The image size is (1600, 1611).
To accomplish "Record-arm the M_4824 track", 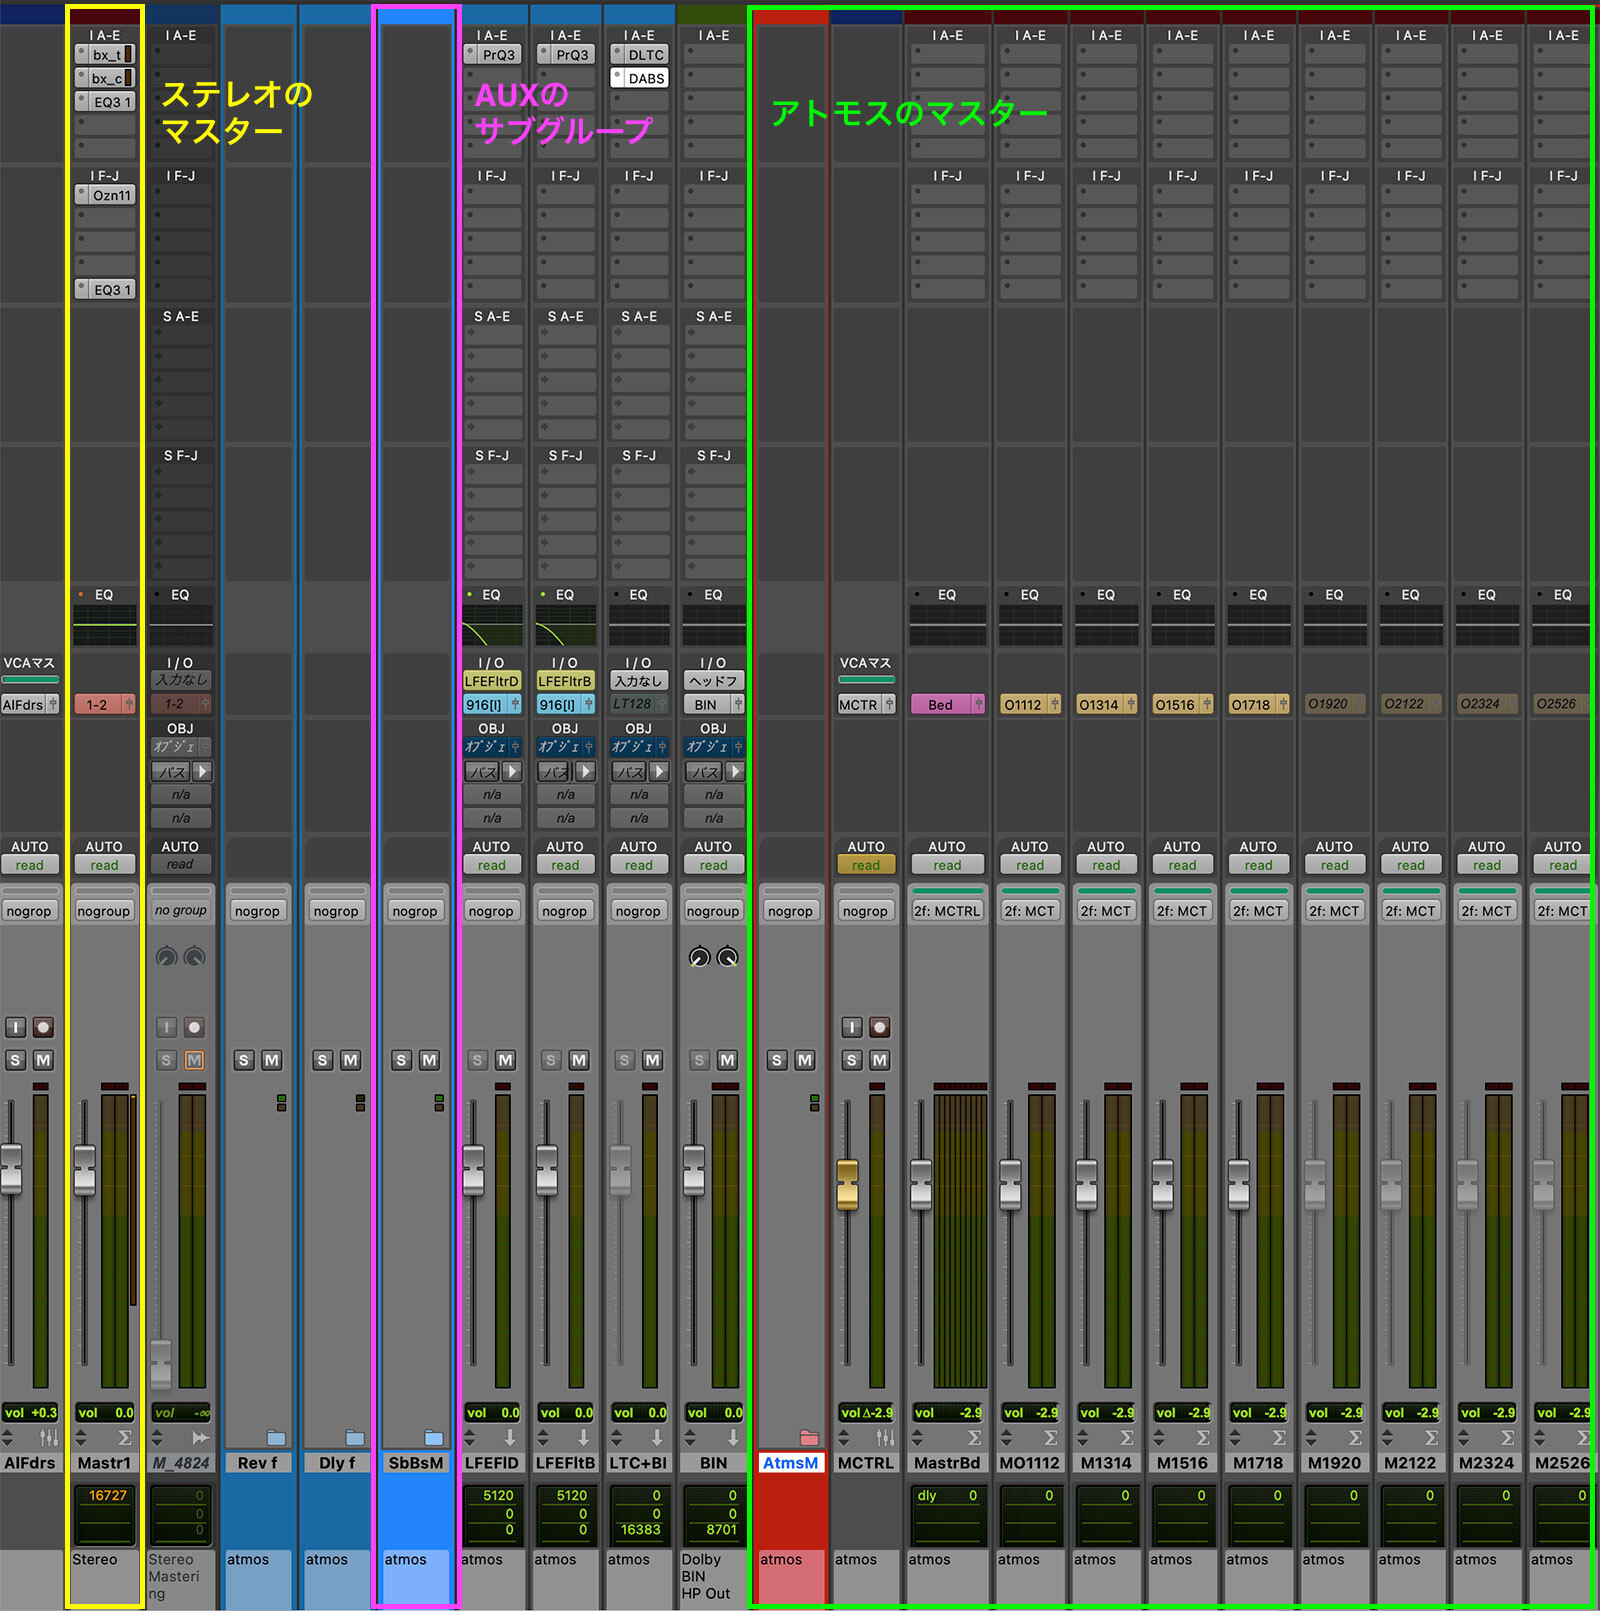I will (194, 1027).
